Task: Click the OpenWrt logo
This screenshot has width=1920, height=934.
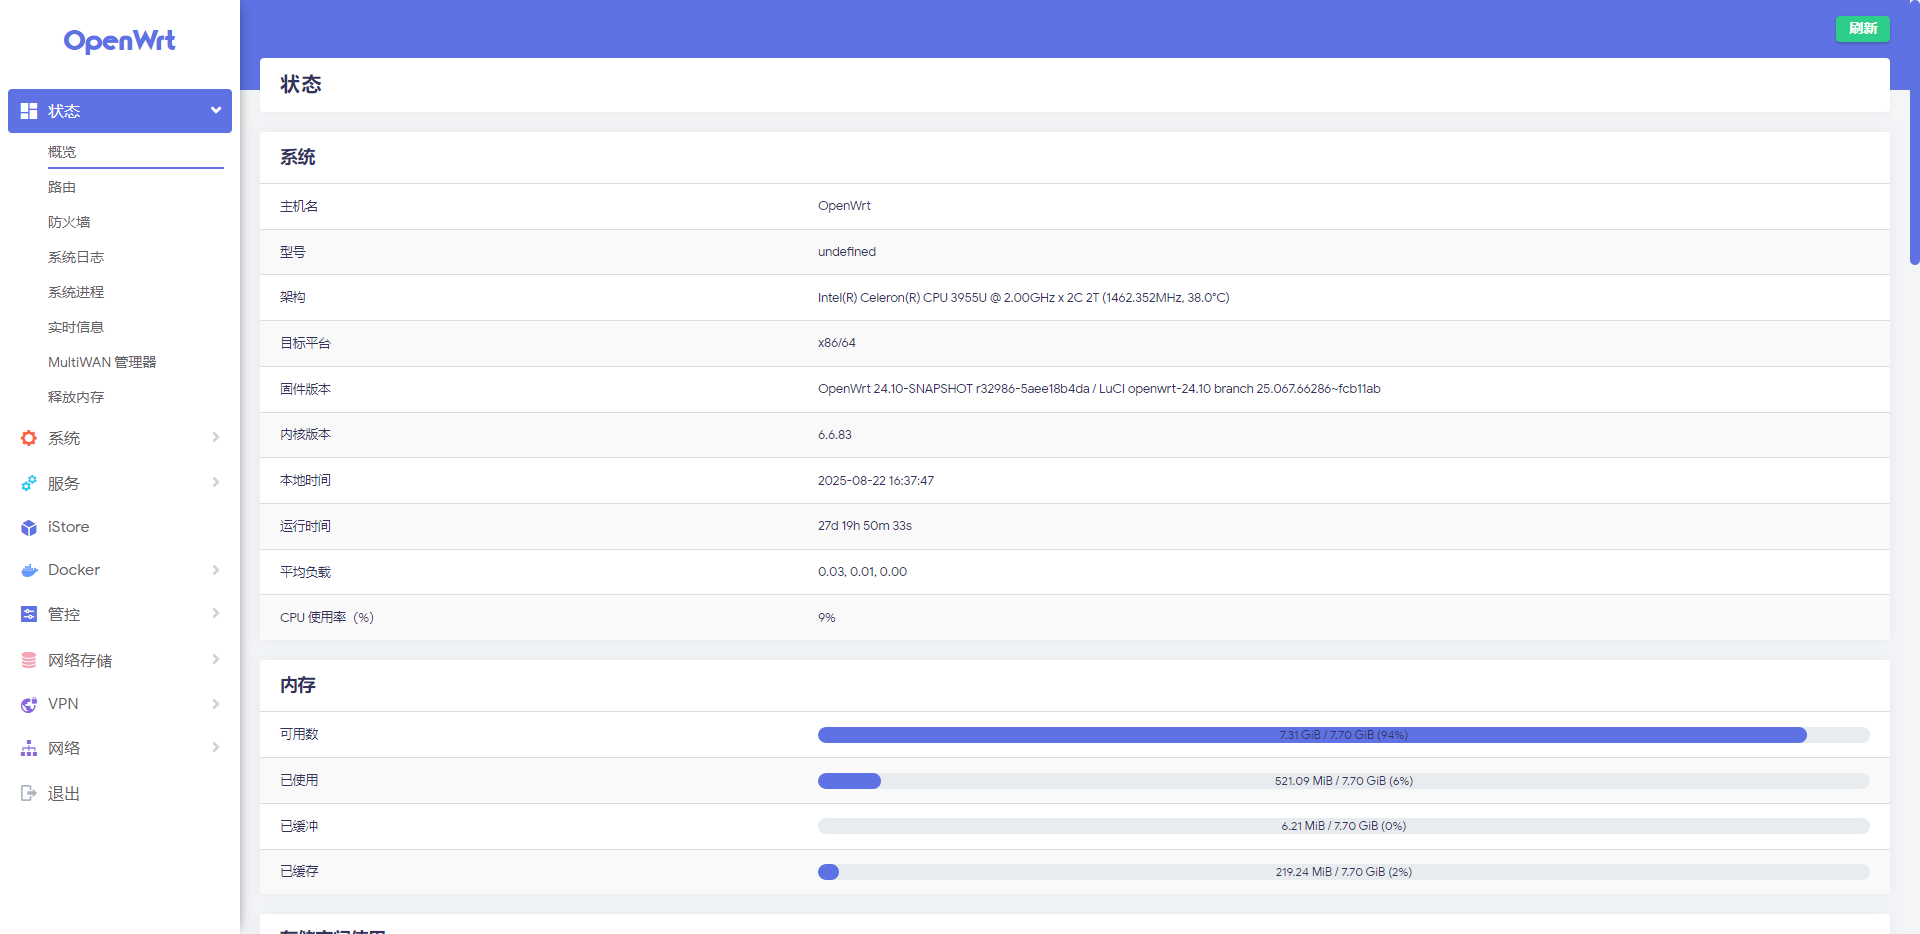Action: [x=119, y=41]
